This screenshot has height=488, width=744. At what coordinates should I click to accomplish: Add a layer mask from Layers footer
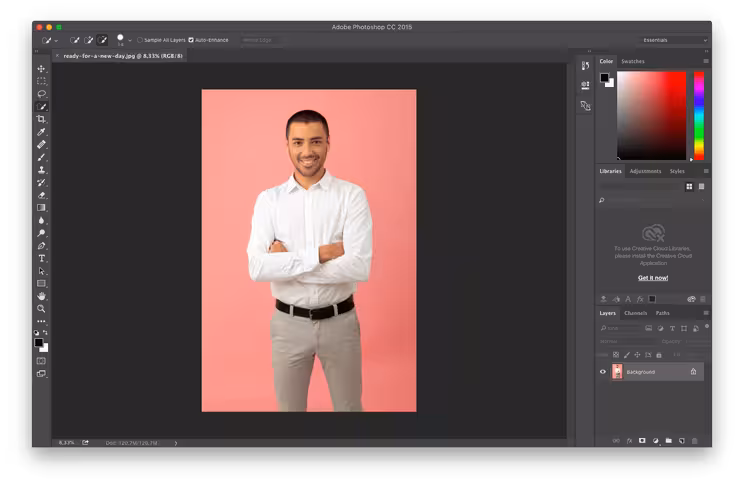click(642, 441)
